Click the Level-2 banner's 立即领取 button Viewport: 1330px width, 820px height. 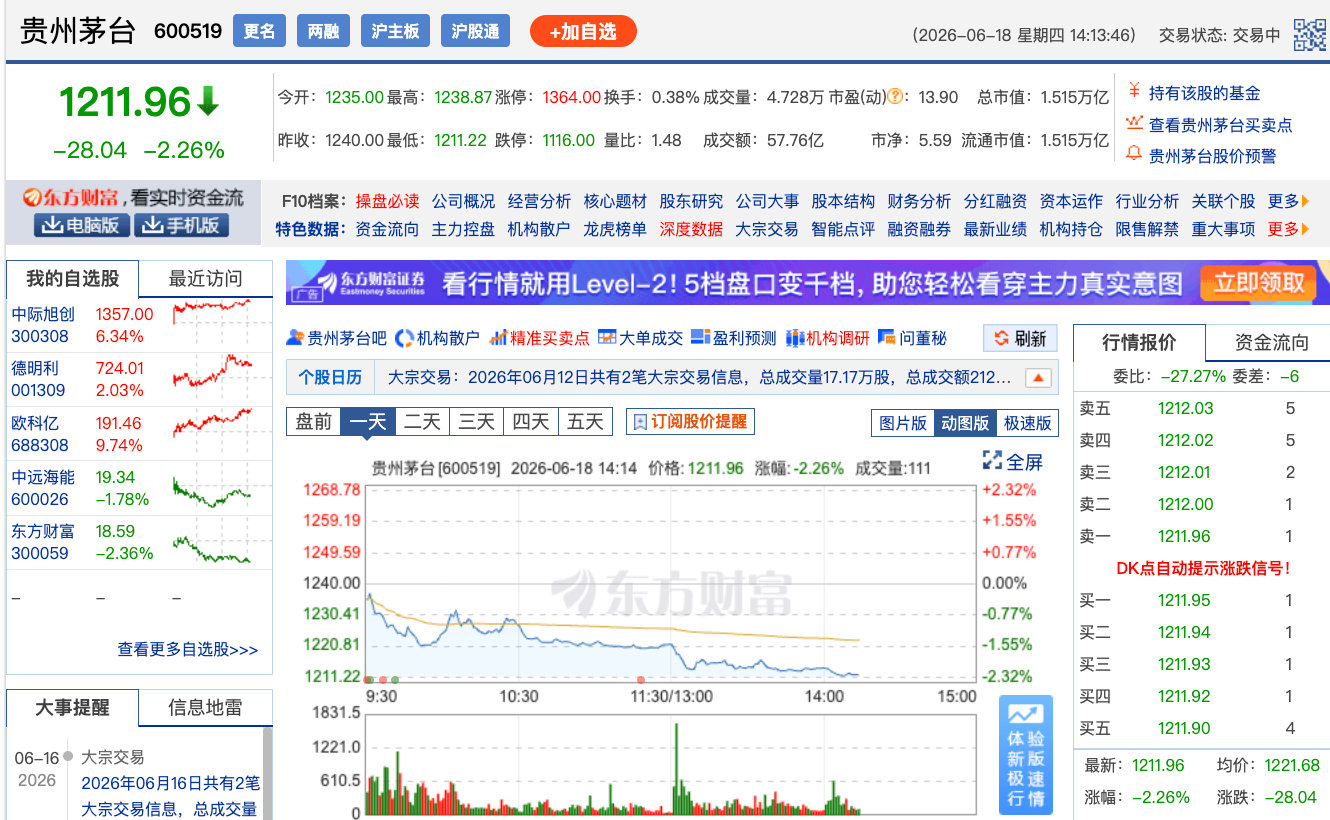(x=1259, y=282)
